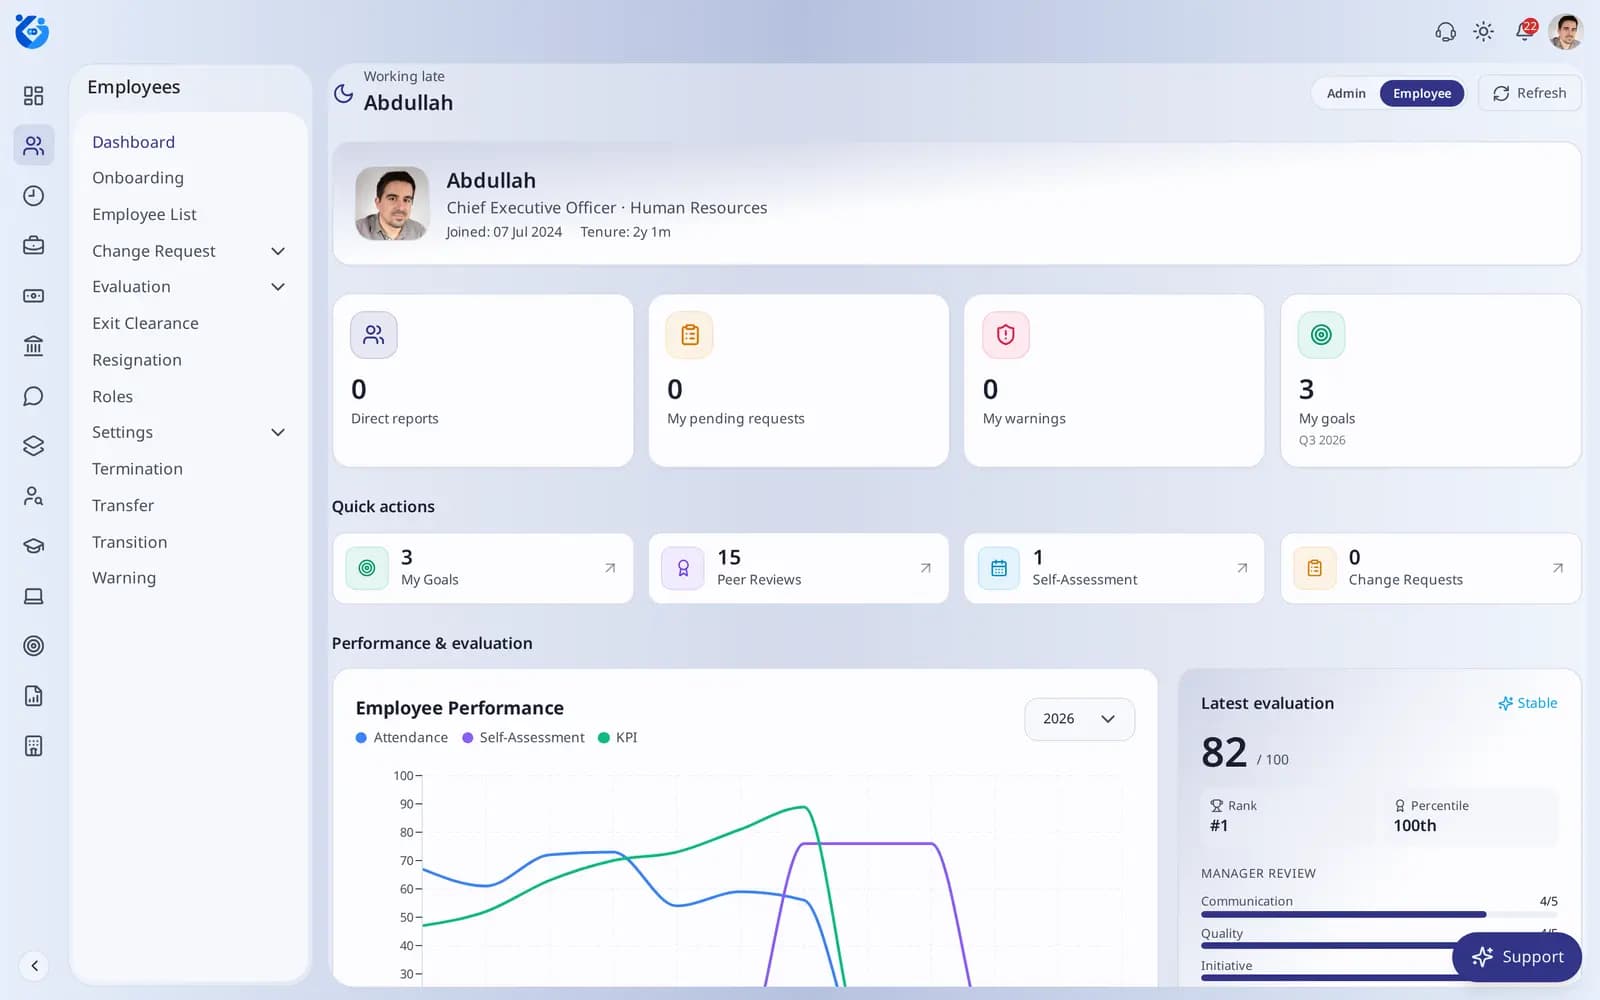Click the headset support icon in top bar
Screen dimensions: 1600x1000
click(1445, 32)
